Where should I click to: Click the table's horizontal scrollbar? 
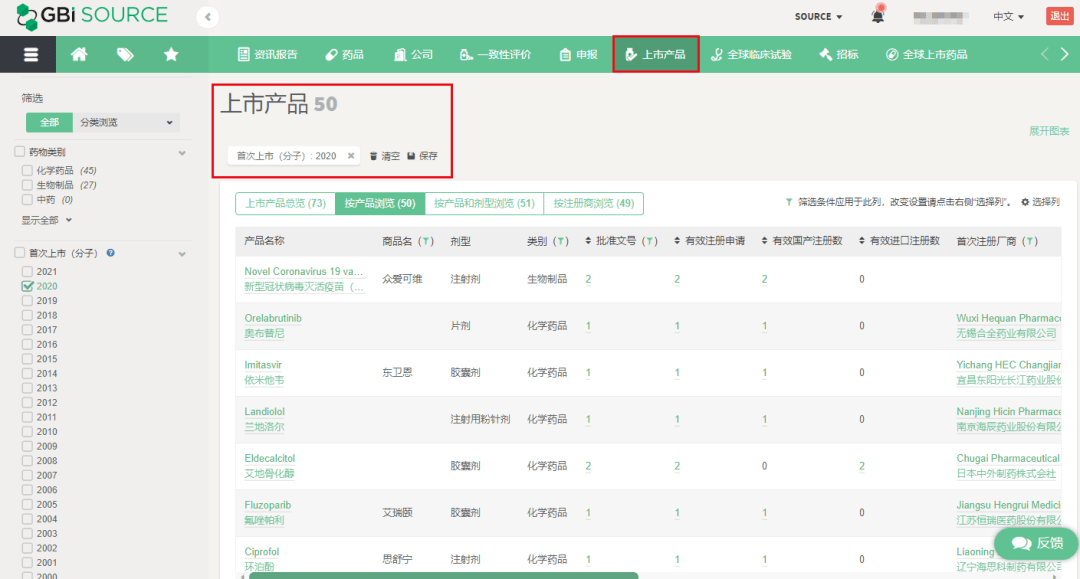444,576
